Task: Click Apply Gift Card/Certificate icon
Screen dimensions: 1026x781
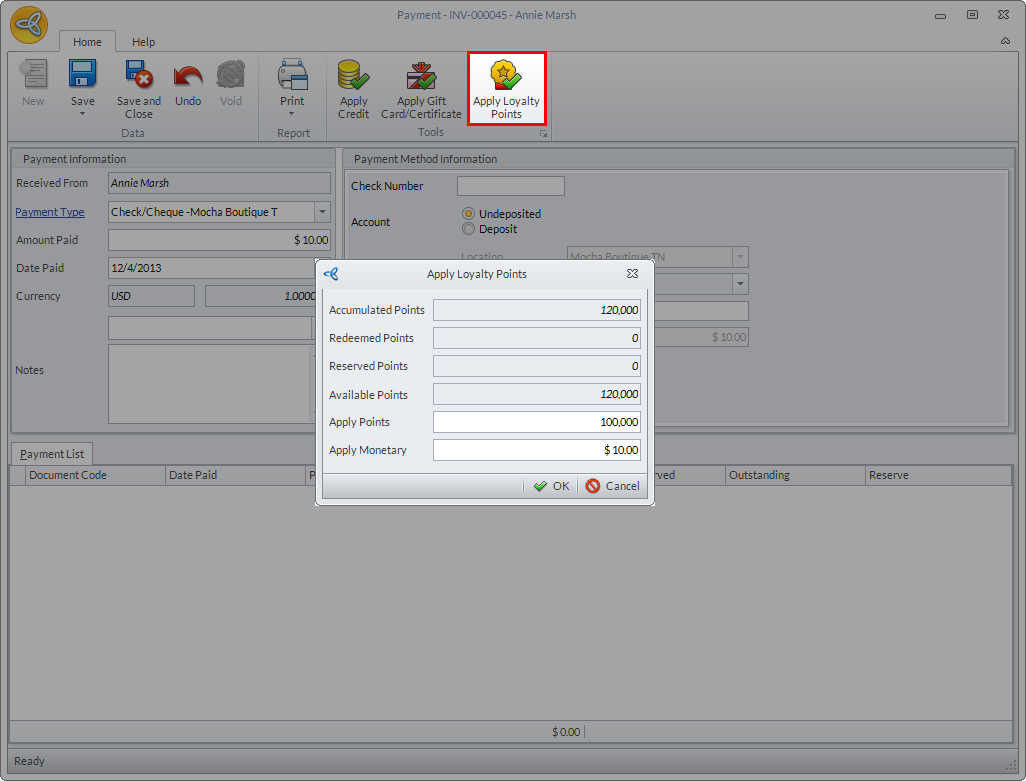Action: coord(421,75)
